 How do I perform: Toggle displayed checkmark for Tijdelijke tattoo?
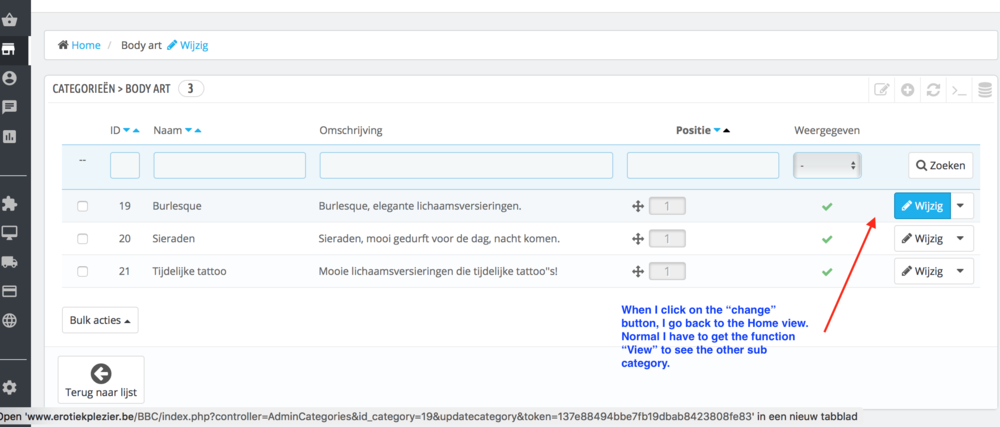point(827,271)
